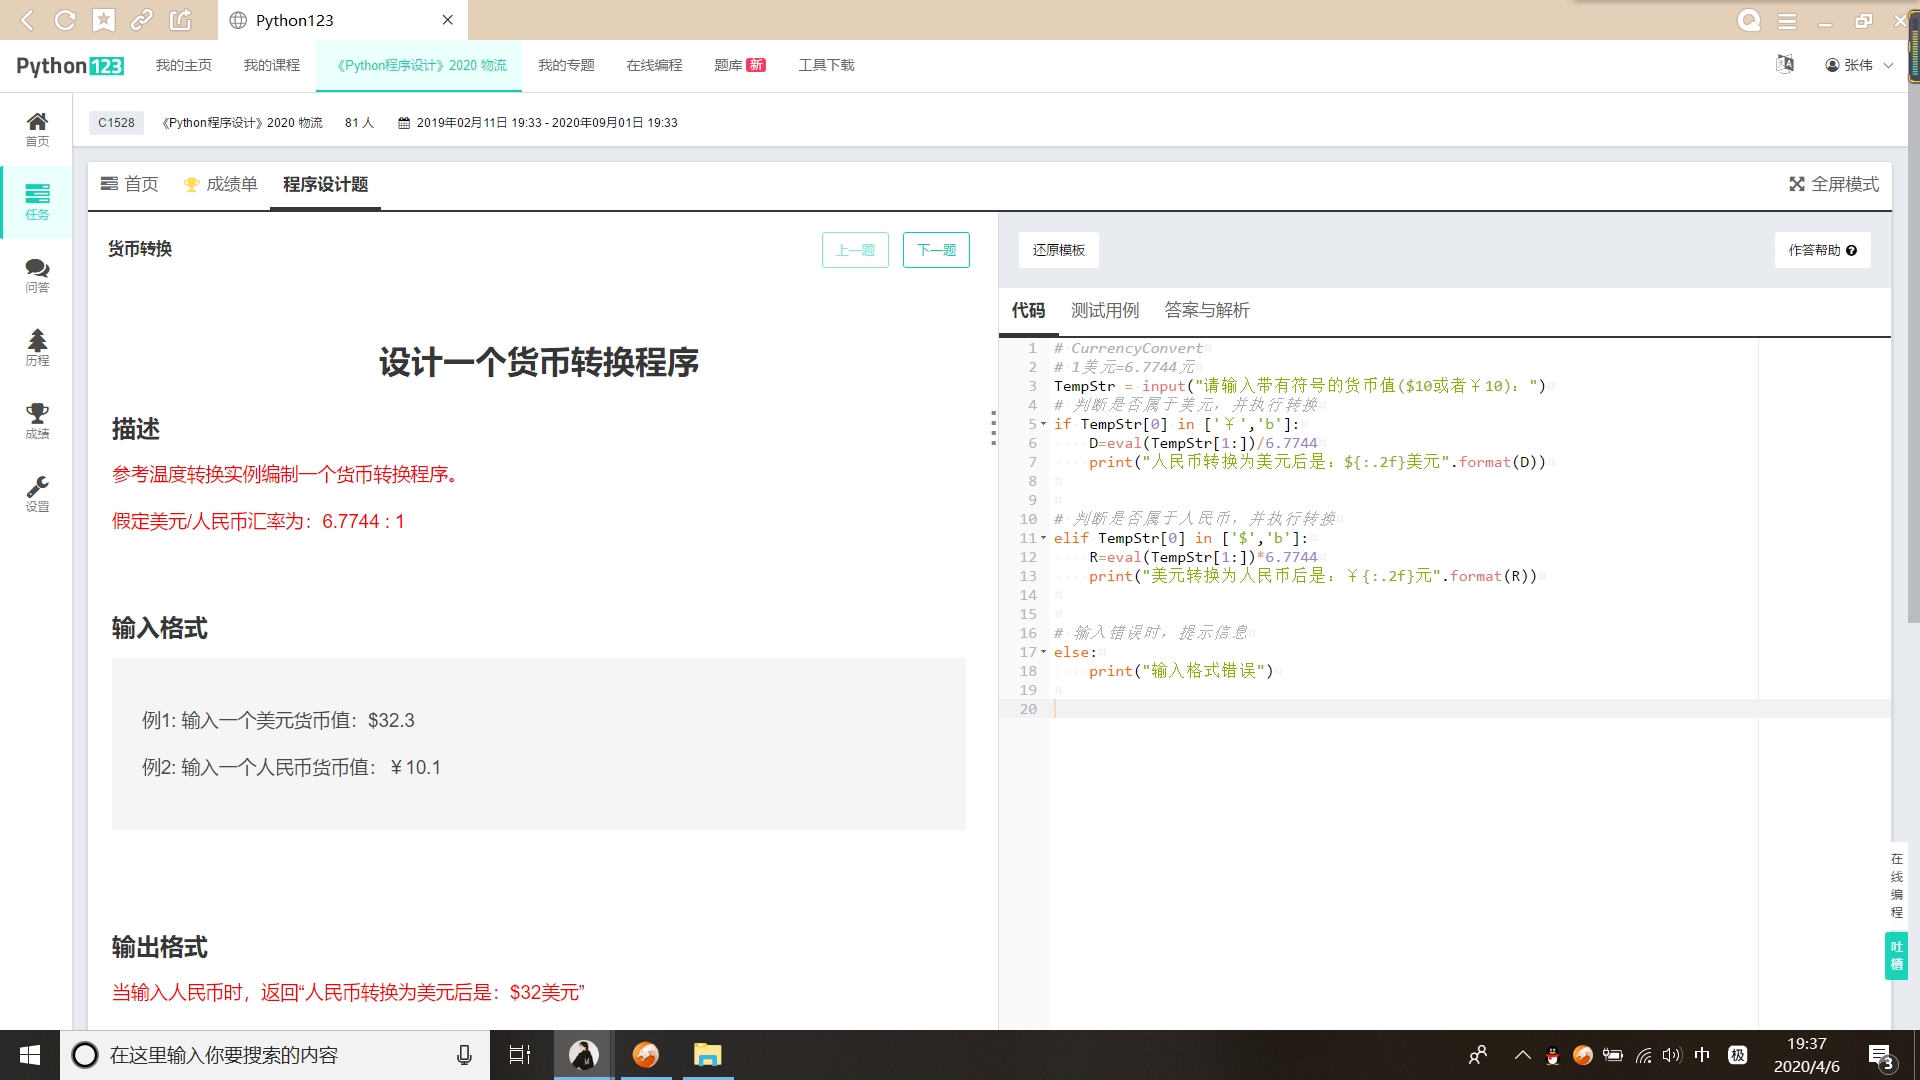Open the 作答帮助 help button
This screenshot has width=1920, height=1080.
[1822, 250]
